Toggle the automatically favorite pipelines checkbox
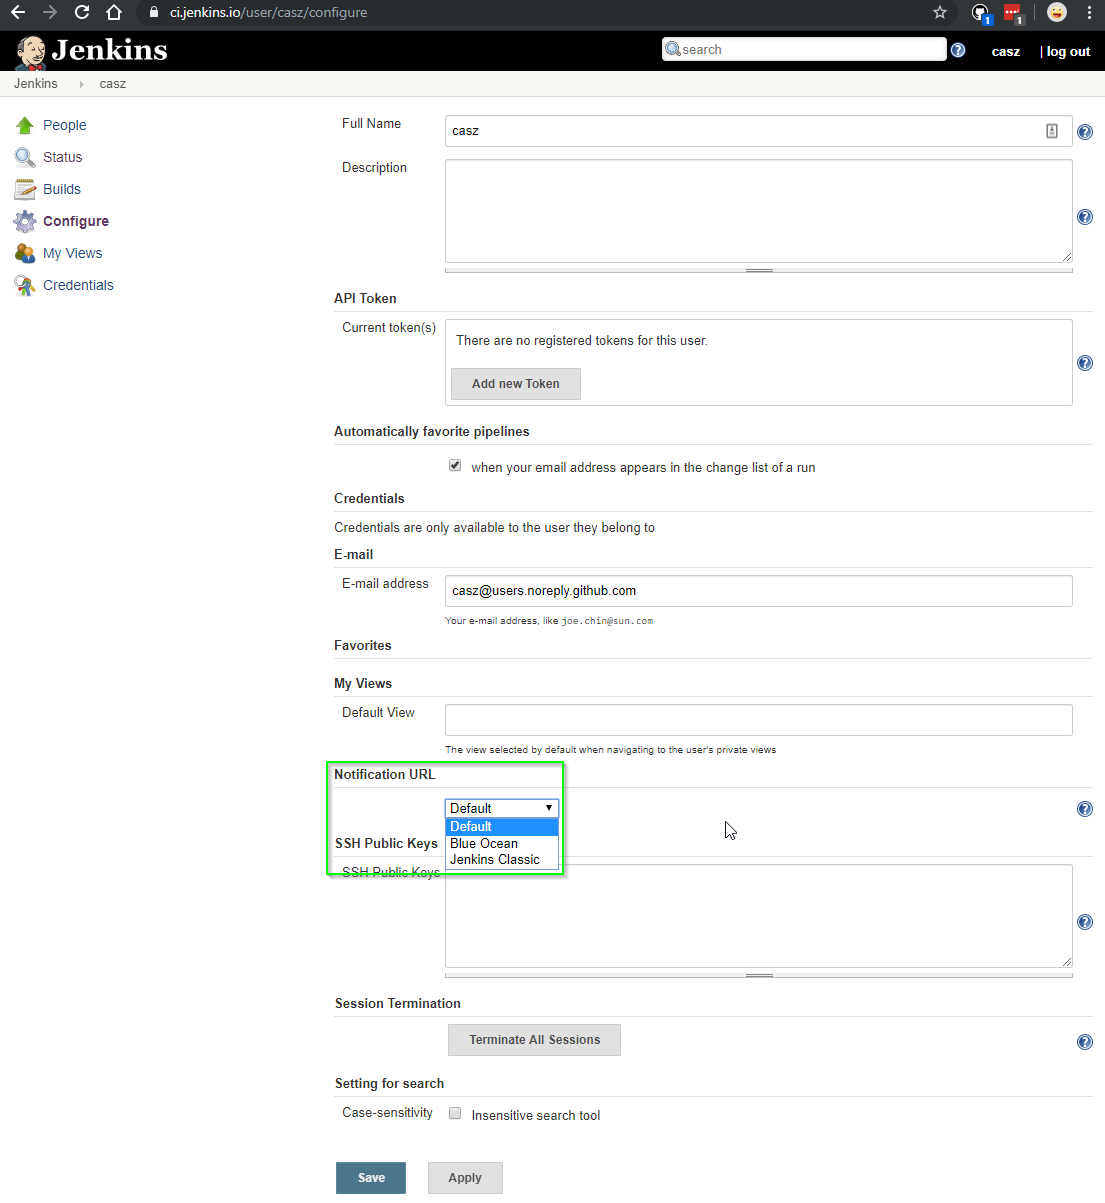 pyautogui.click(x=455, y=465)
